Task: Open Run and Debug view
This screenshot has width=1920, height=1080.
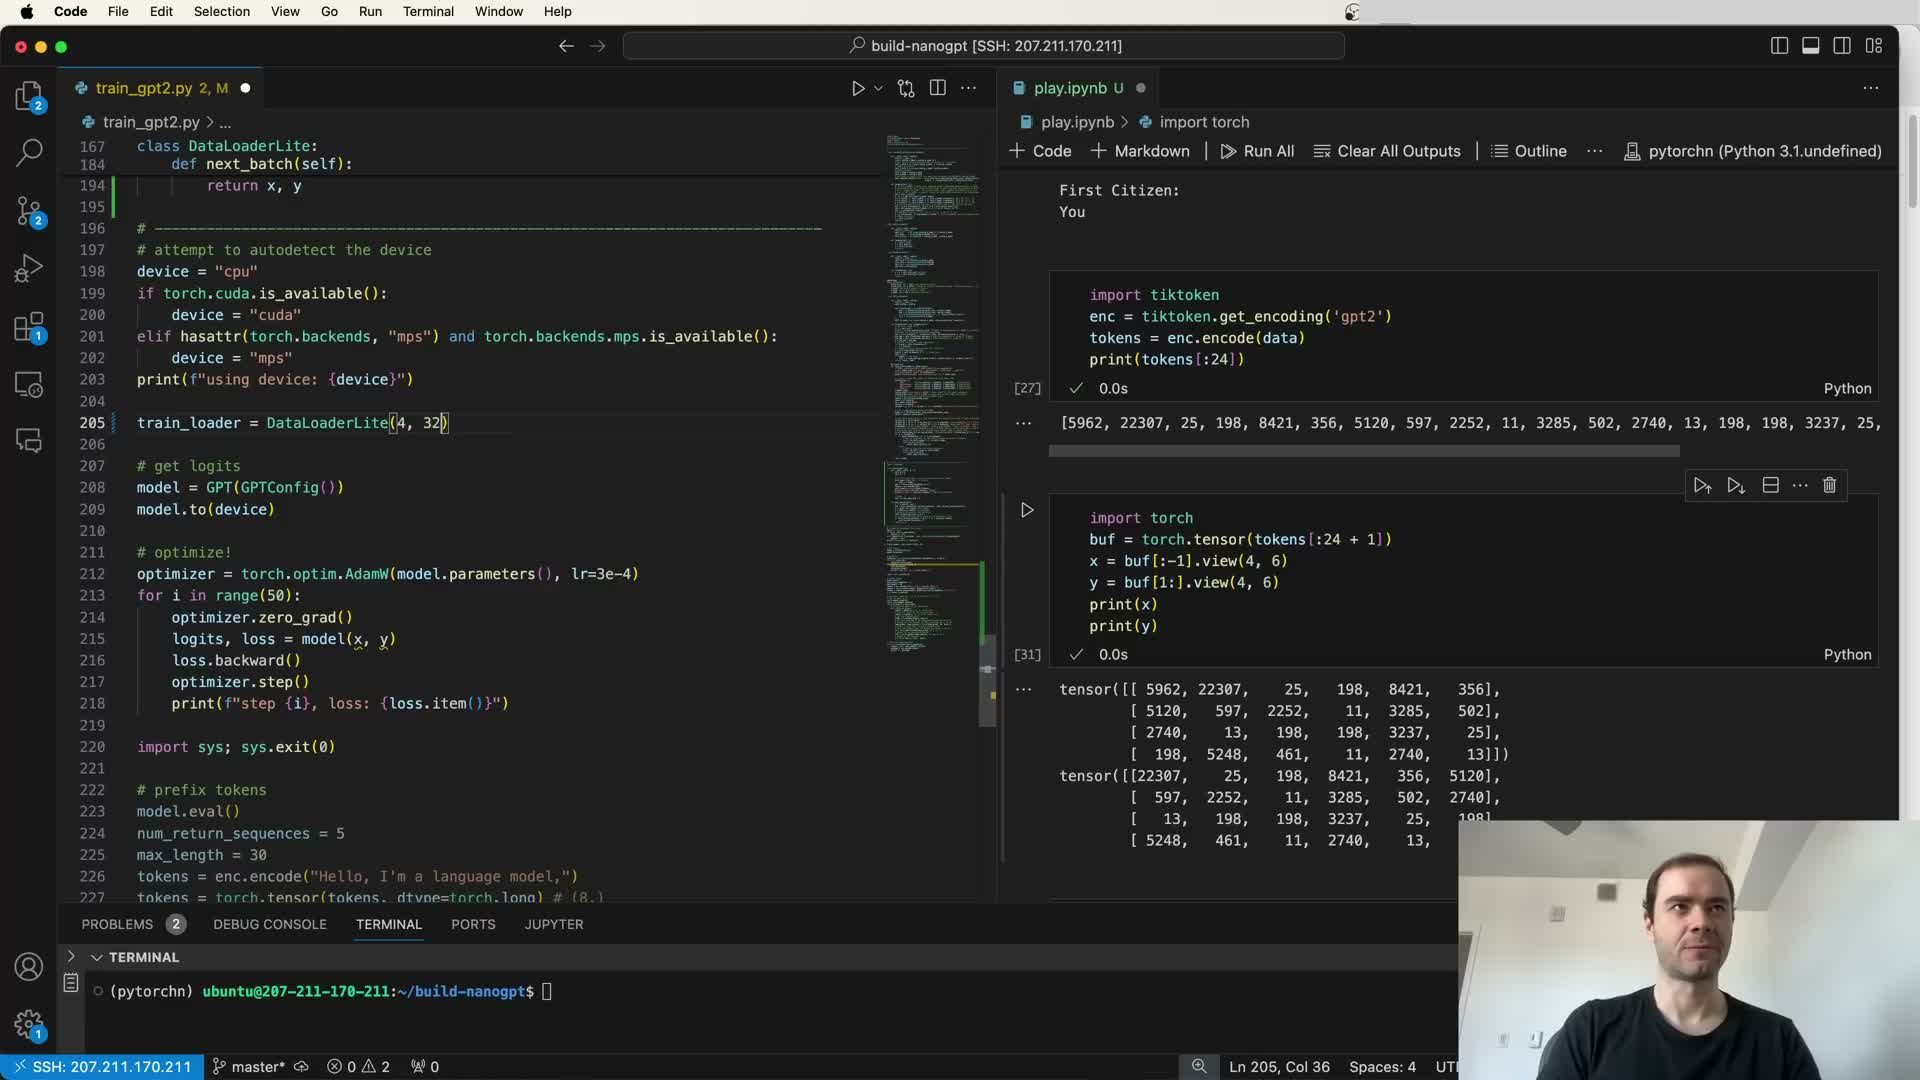Action: (29, 268)
